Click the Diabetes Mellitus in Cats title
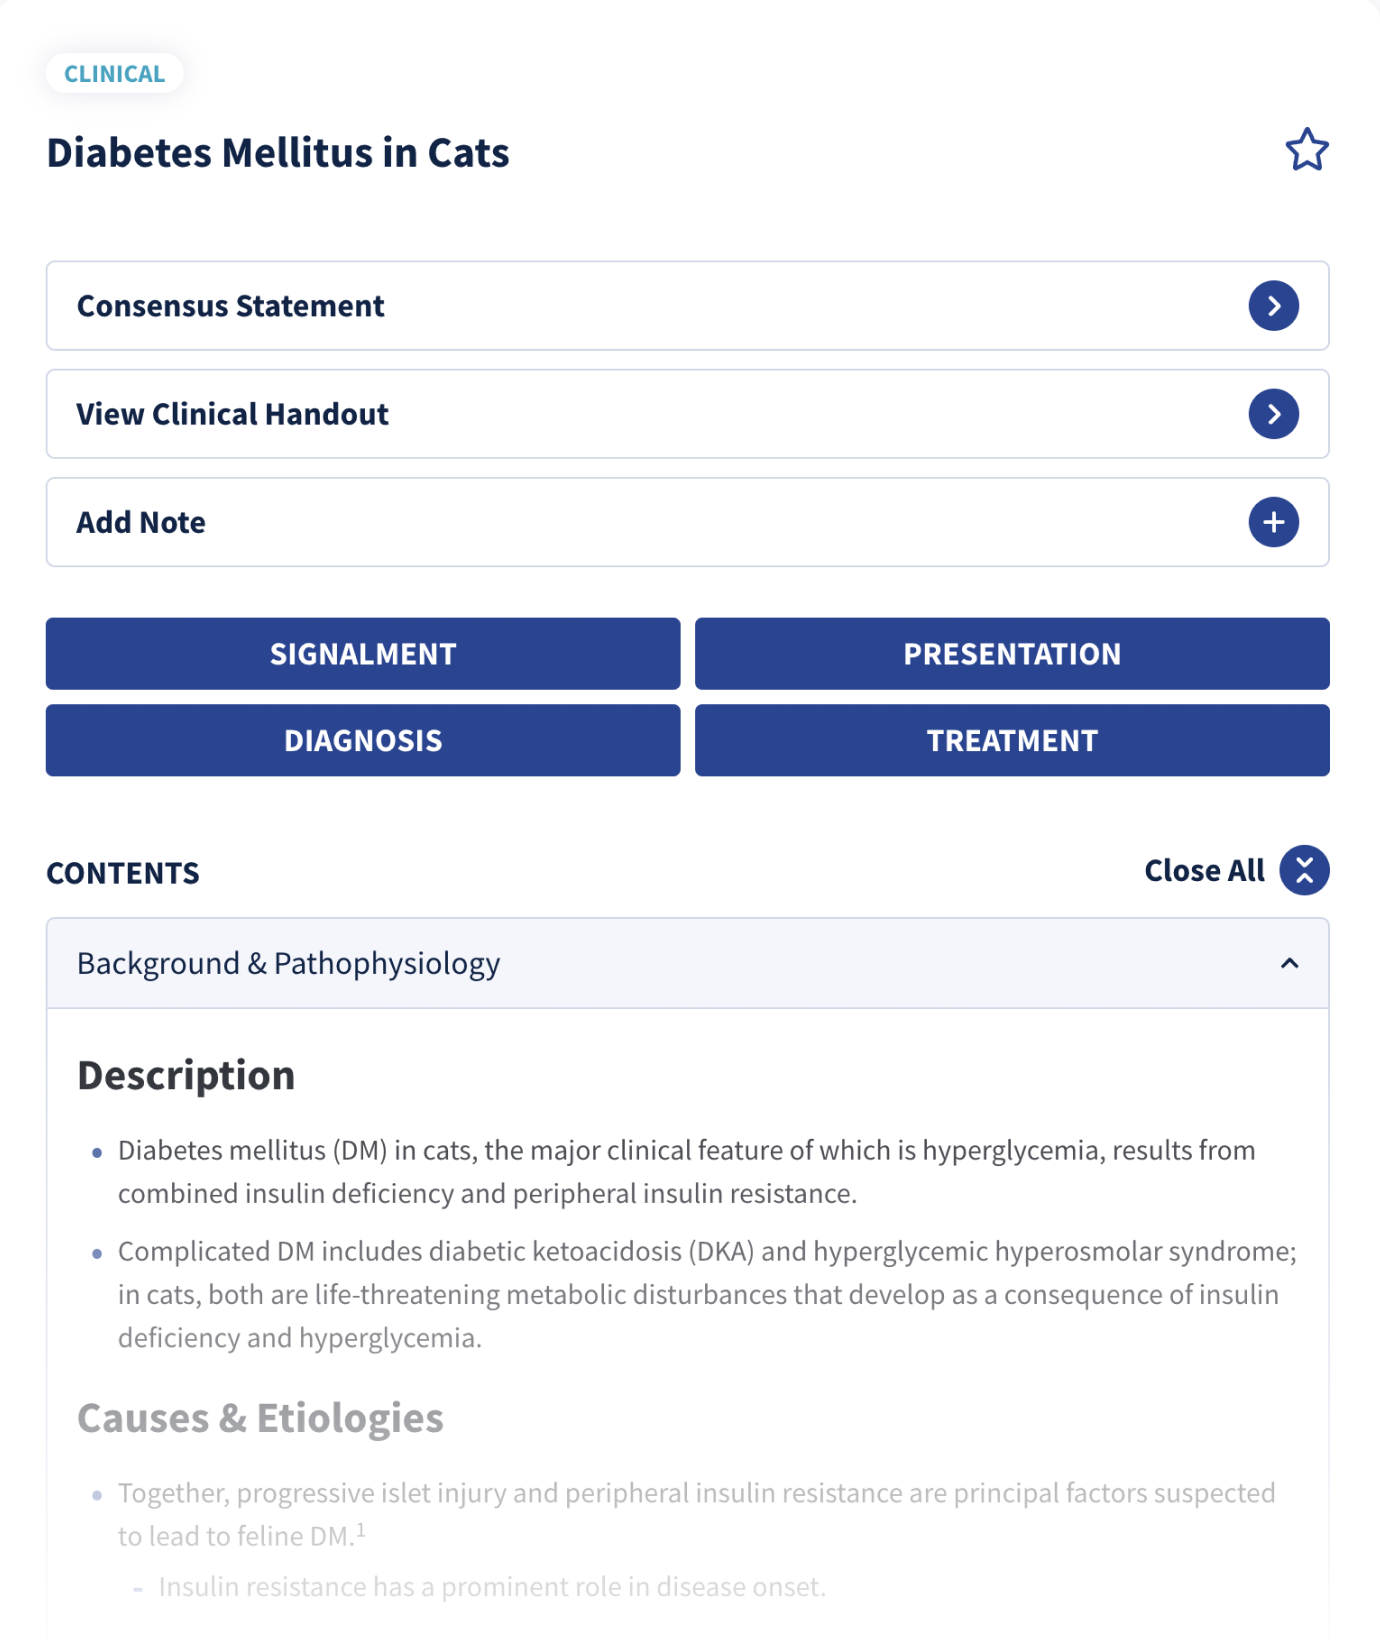 click(278, 153)
